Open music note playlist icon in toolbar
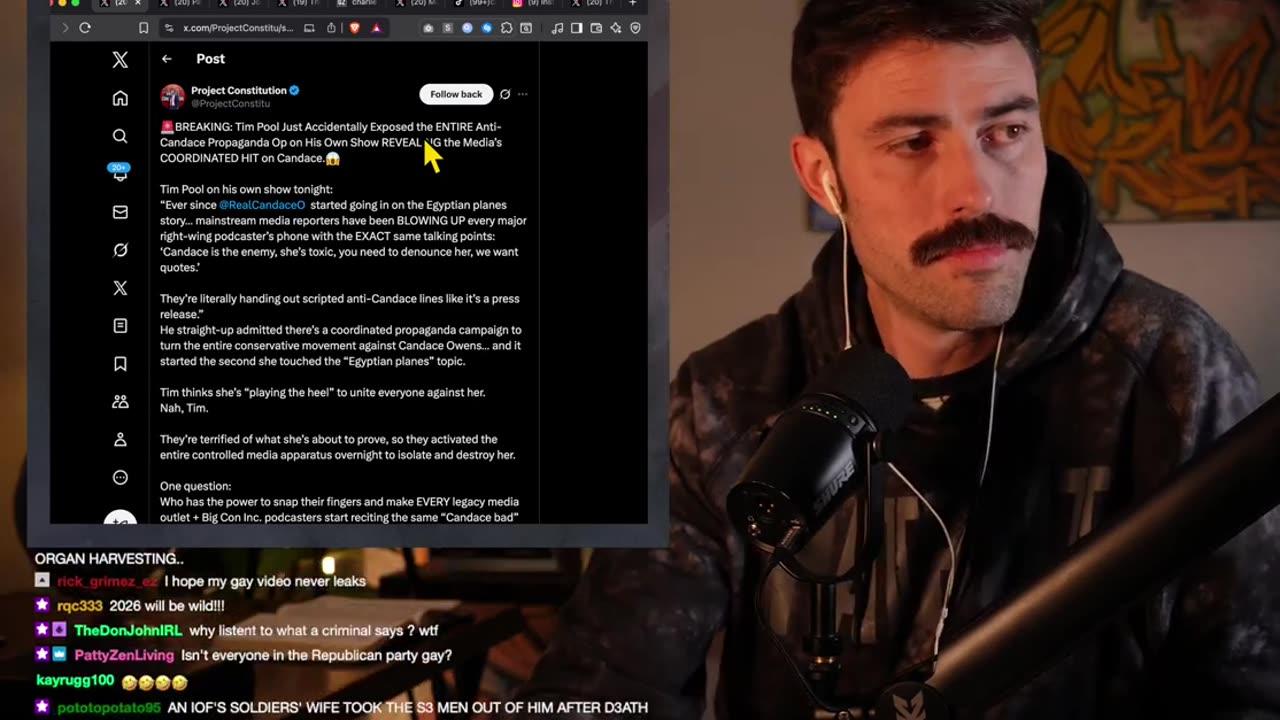The image size is (1280, 720). pos(557,28)
